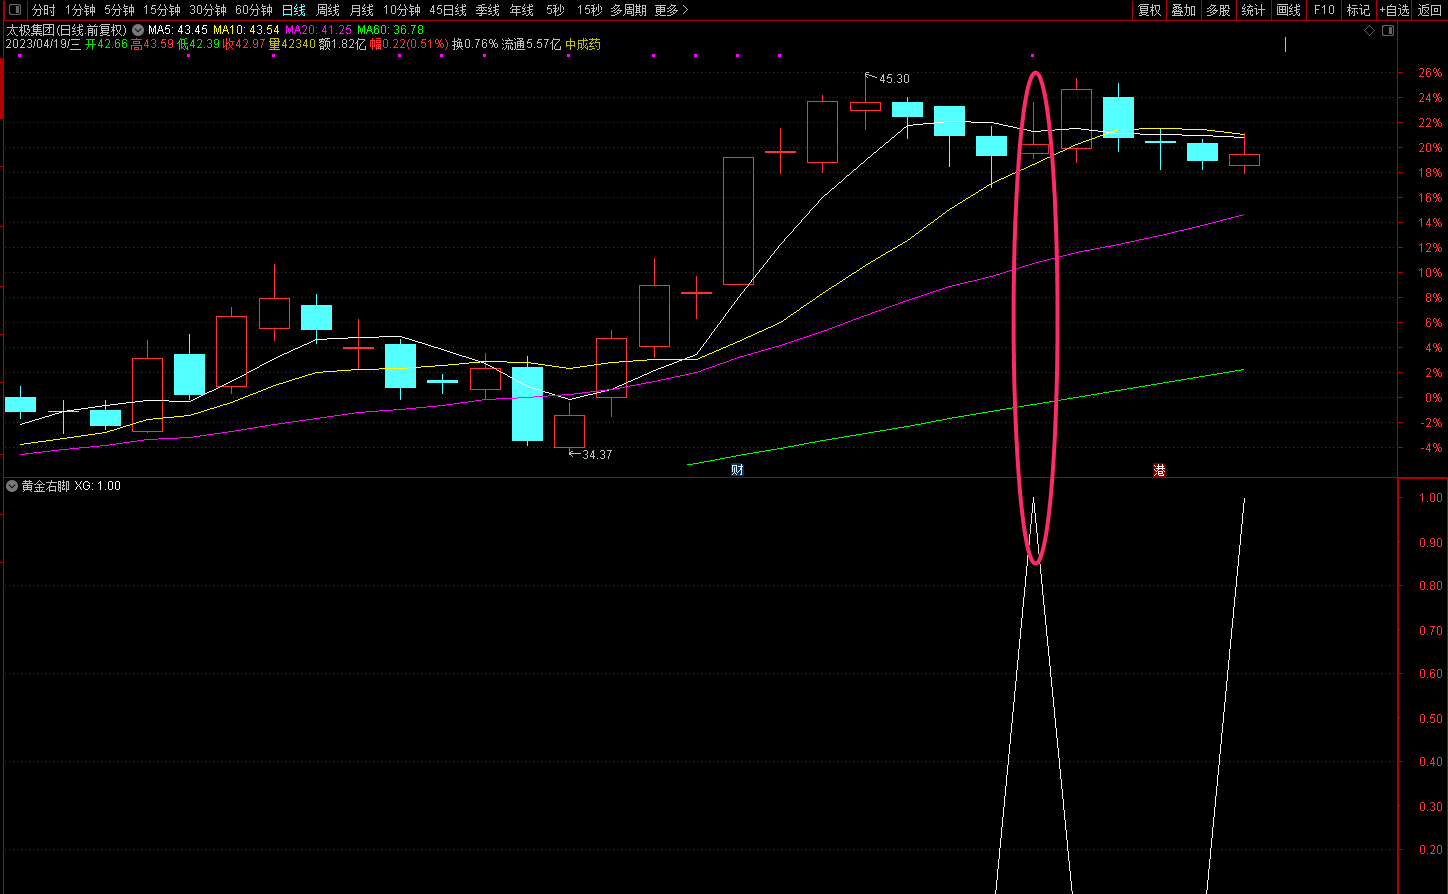Click the 港 marker icon on the chart

1159,470
